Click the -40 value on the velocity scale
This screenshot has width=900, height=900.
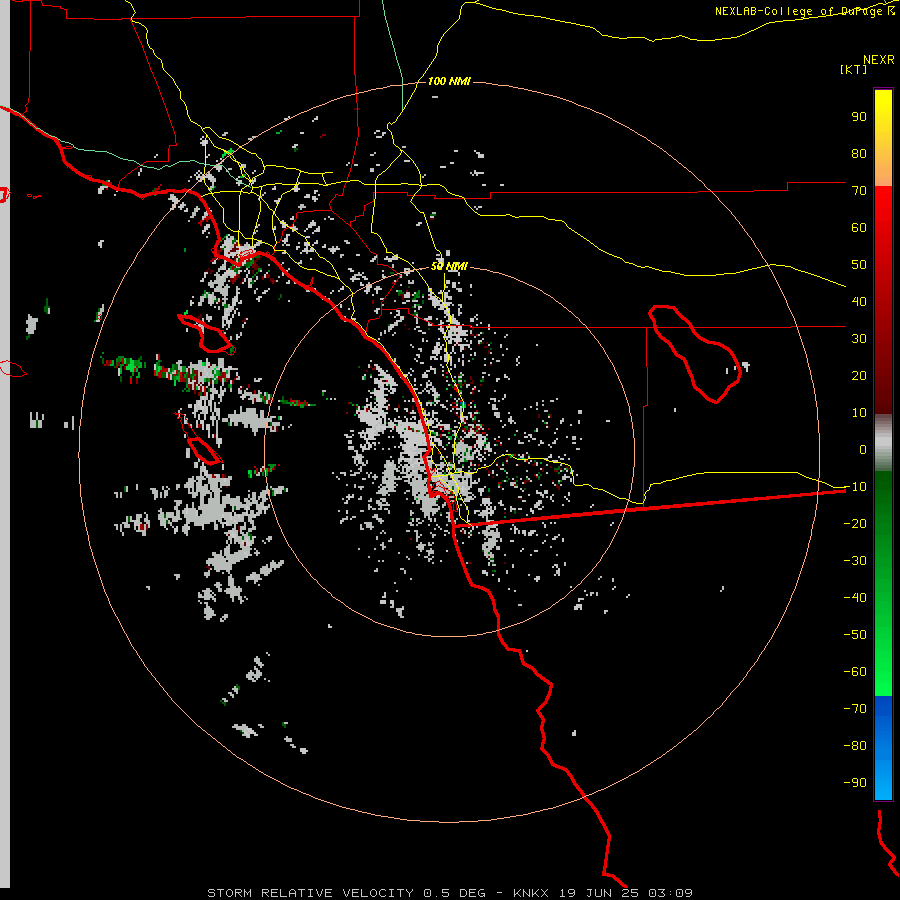click(855, 598)
